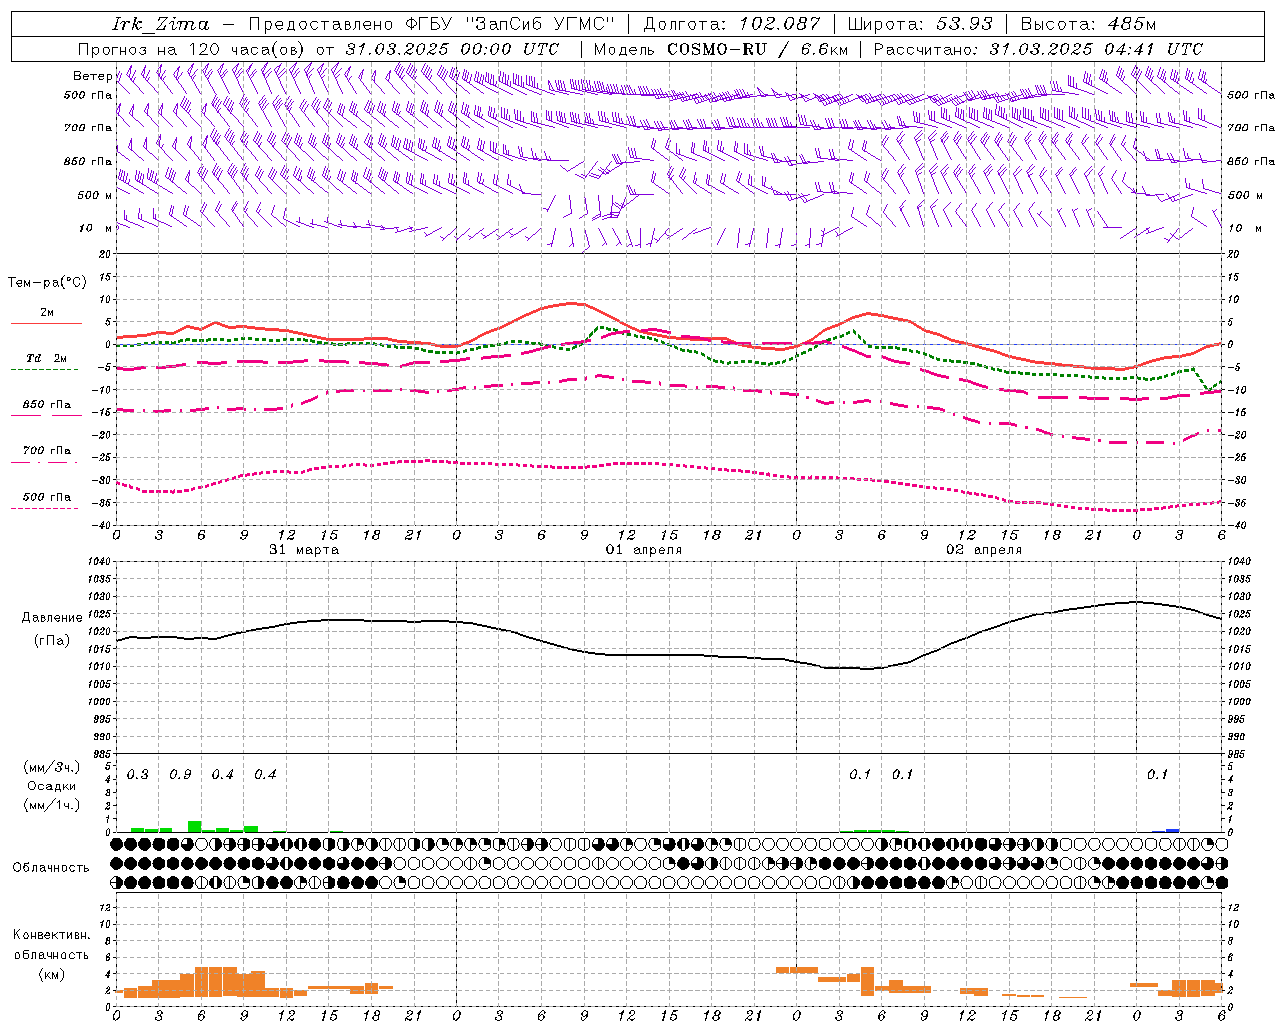Click the elevation value Высота: 485м
The image size is (1280, 1024).
pyautogui.click(x=1088, y=24)
